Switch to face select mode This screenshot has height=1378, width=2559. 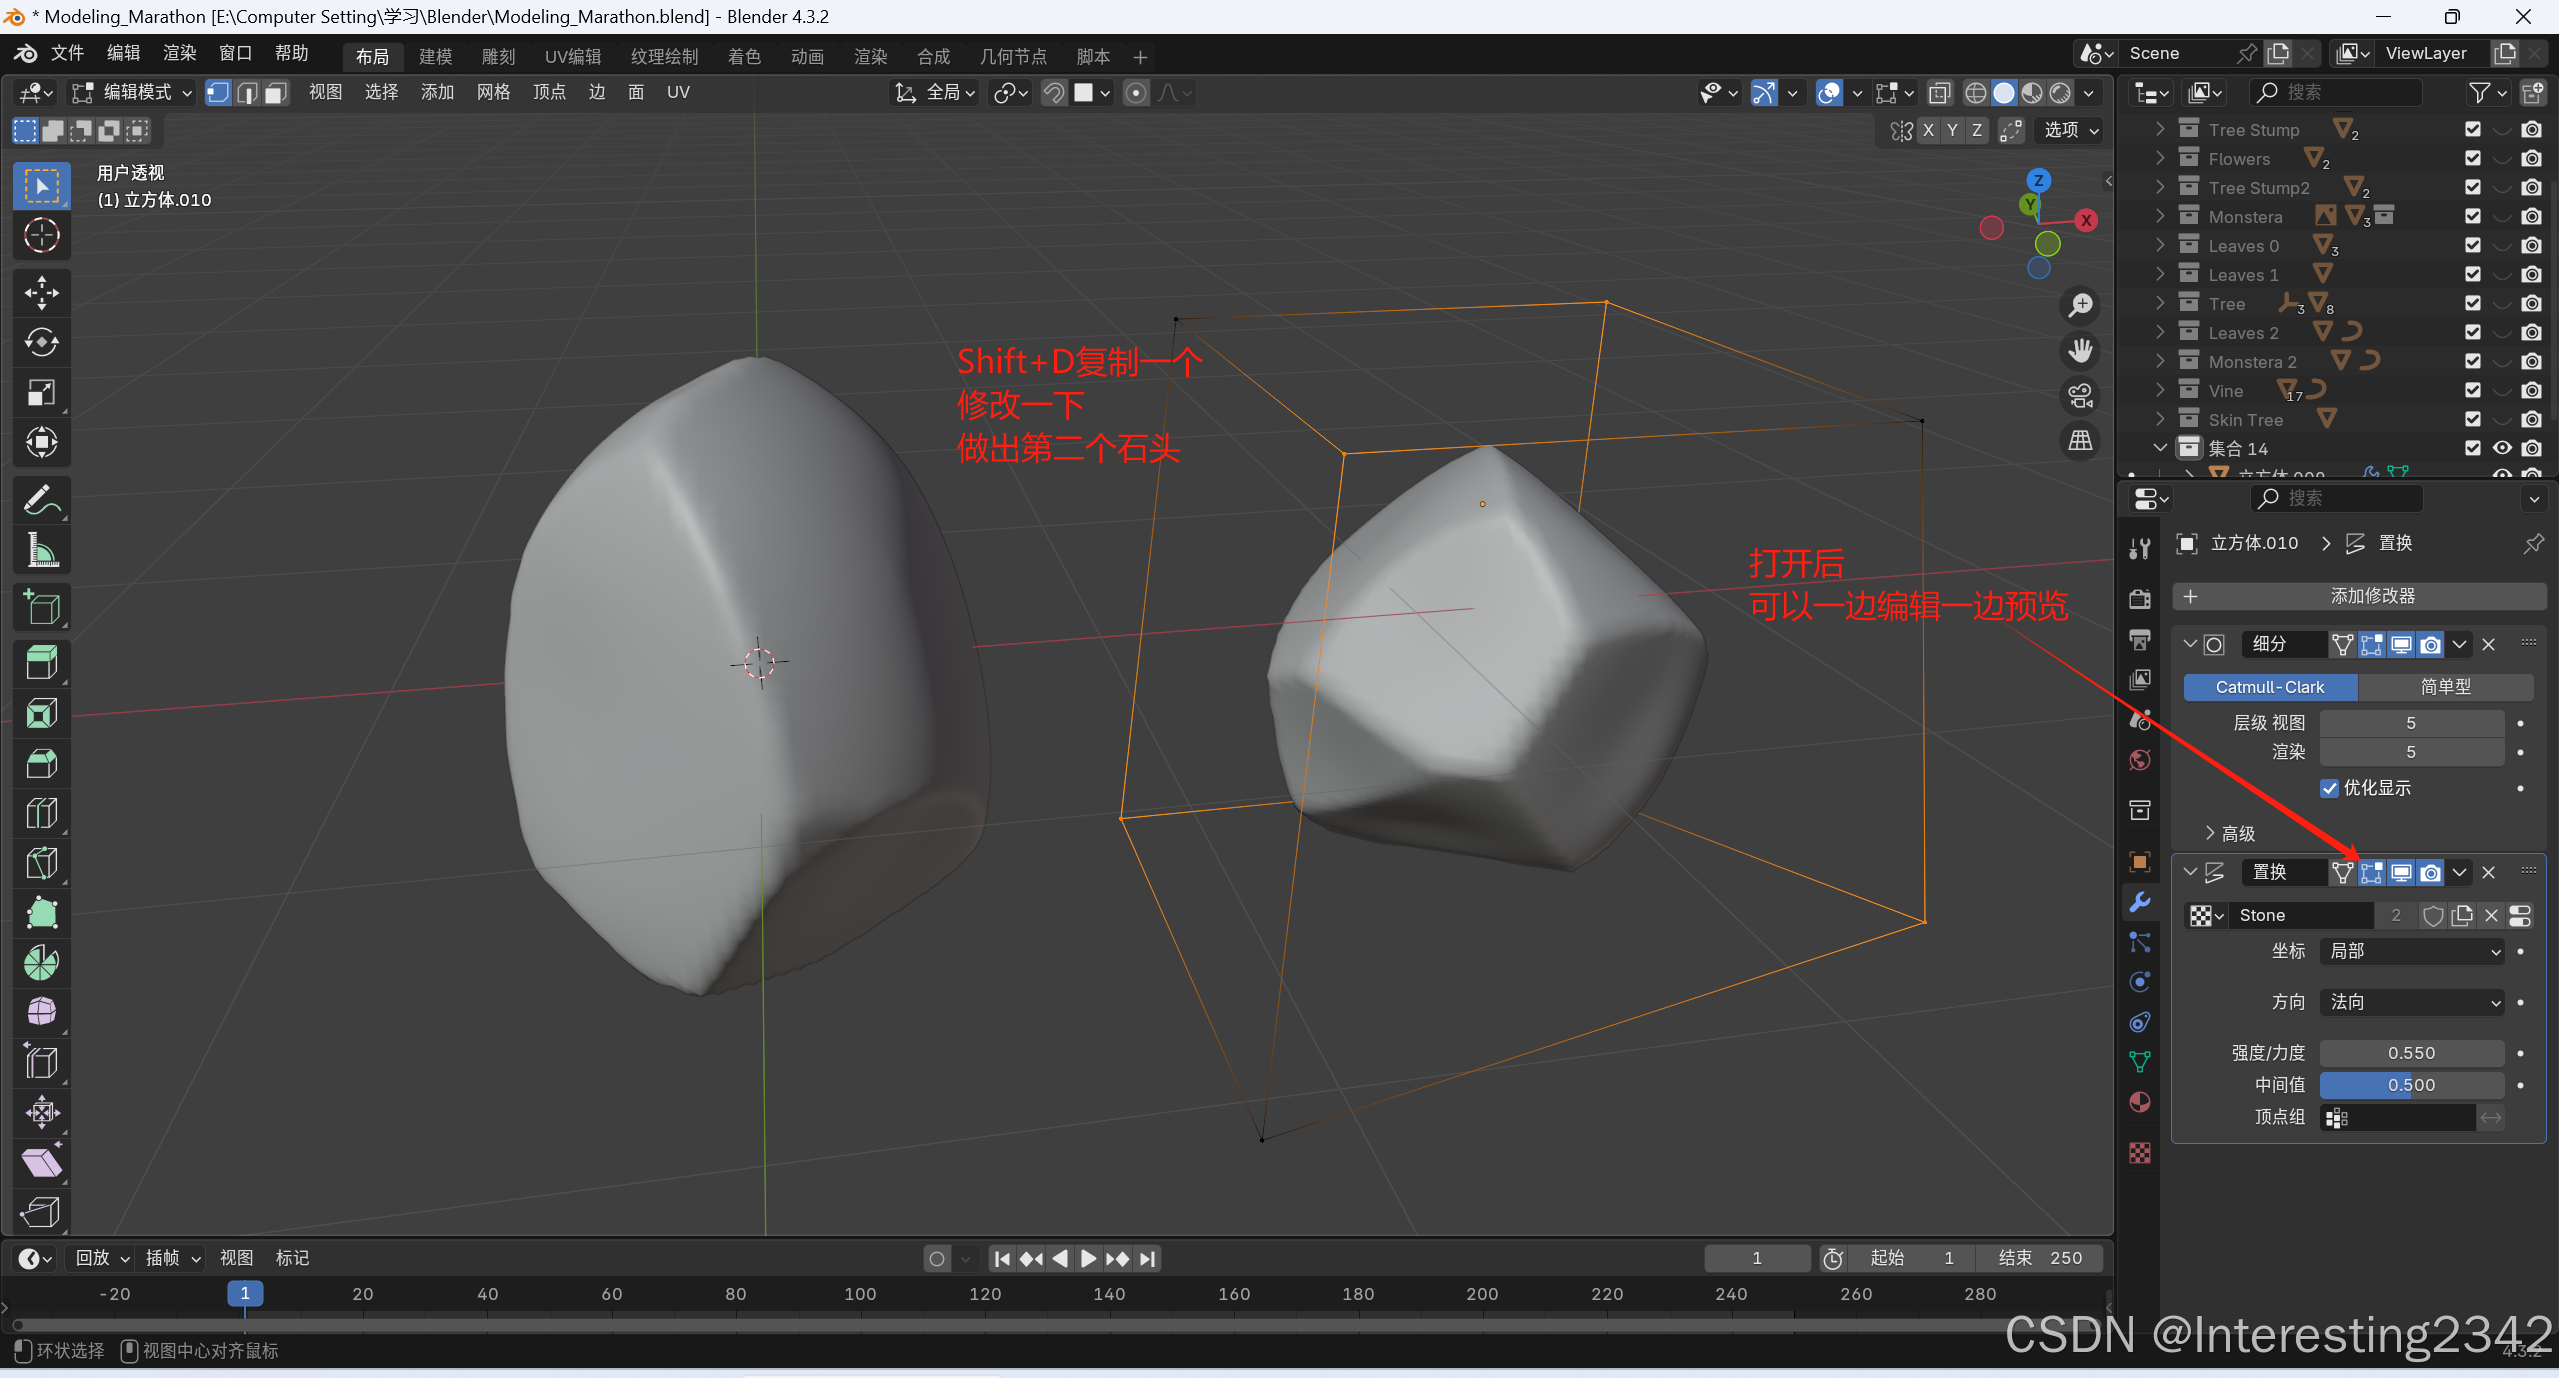point(276,93)
